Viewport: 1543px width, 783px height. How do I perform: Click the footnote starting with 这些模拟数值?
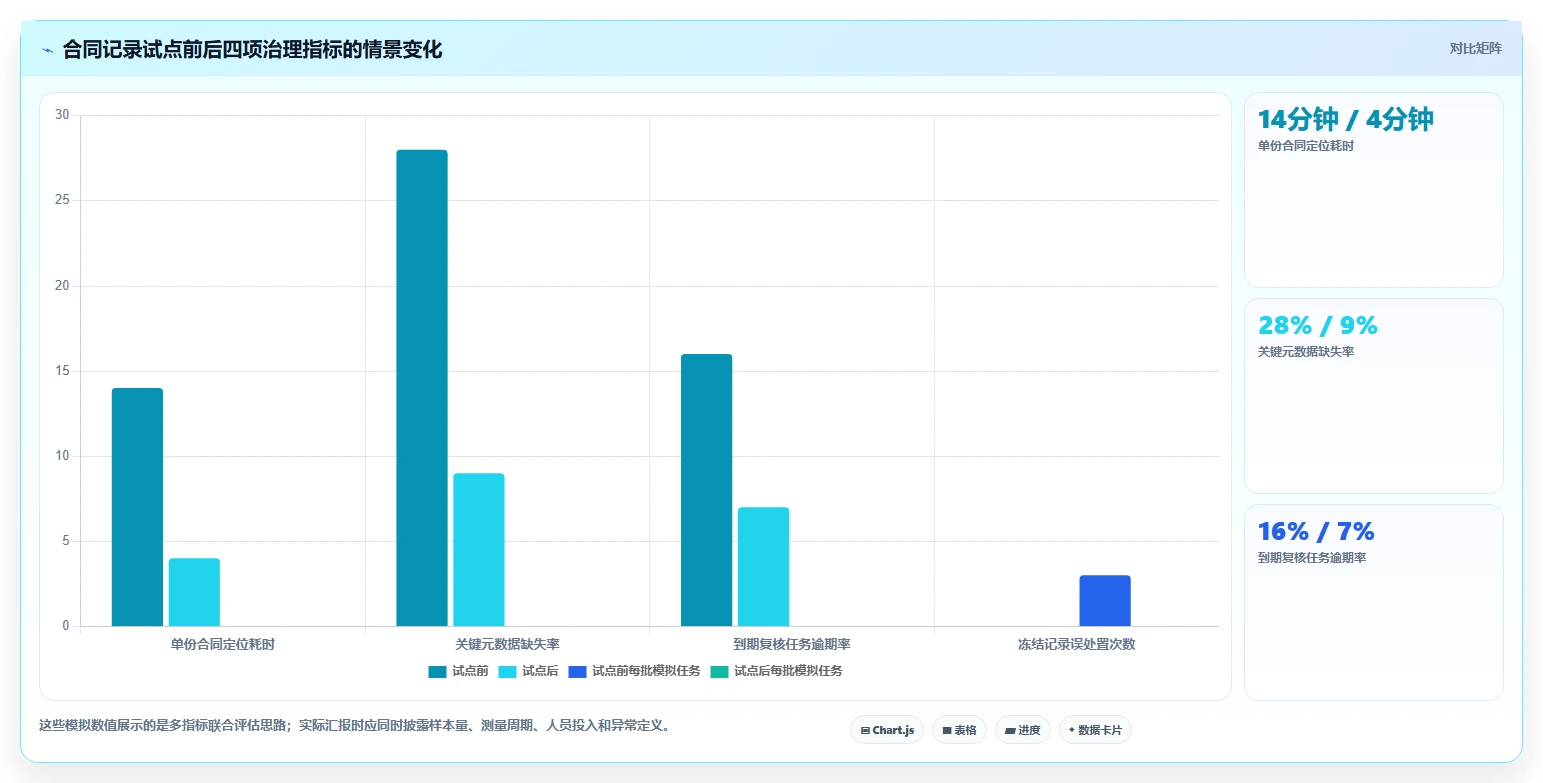point(354,726)
